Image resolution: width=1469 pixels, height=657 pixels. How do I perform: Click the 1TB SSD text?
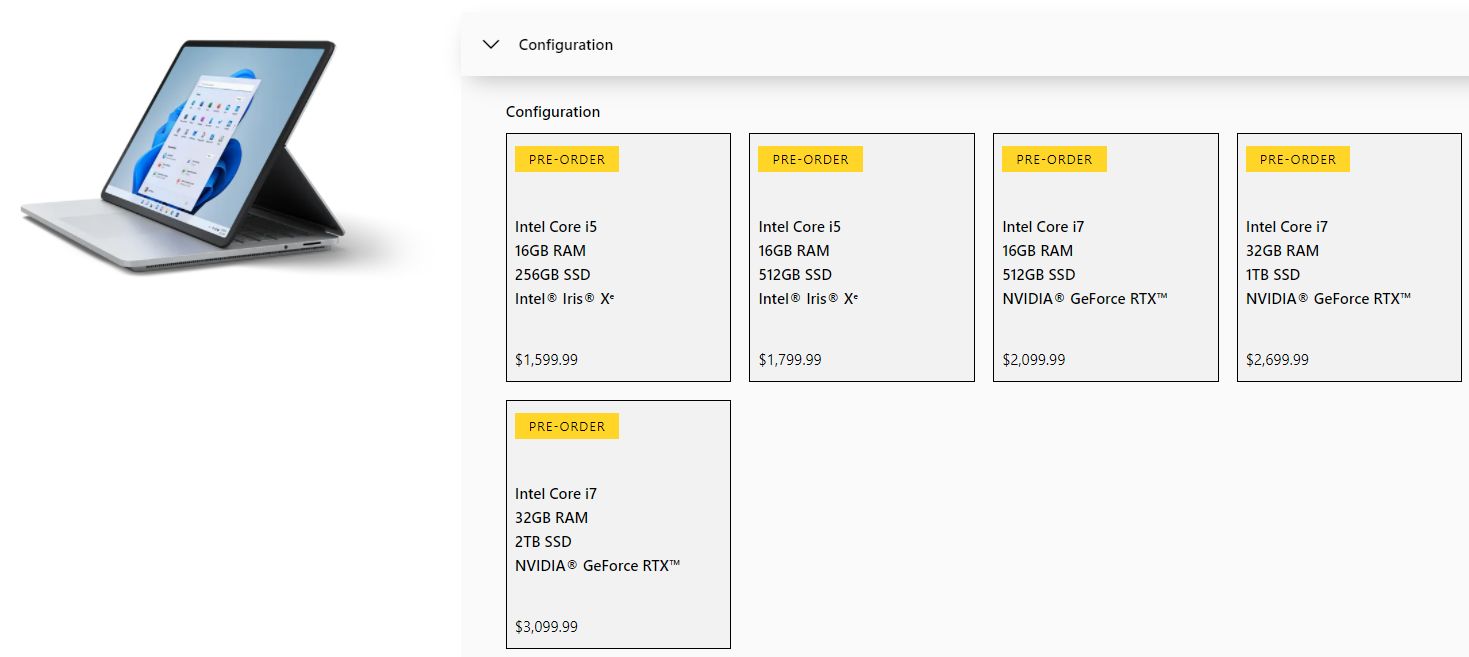point(1273,275)
